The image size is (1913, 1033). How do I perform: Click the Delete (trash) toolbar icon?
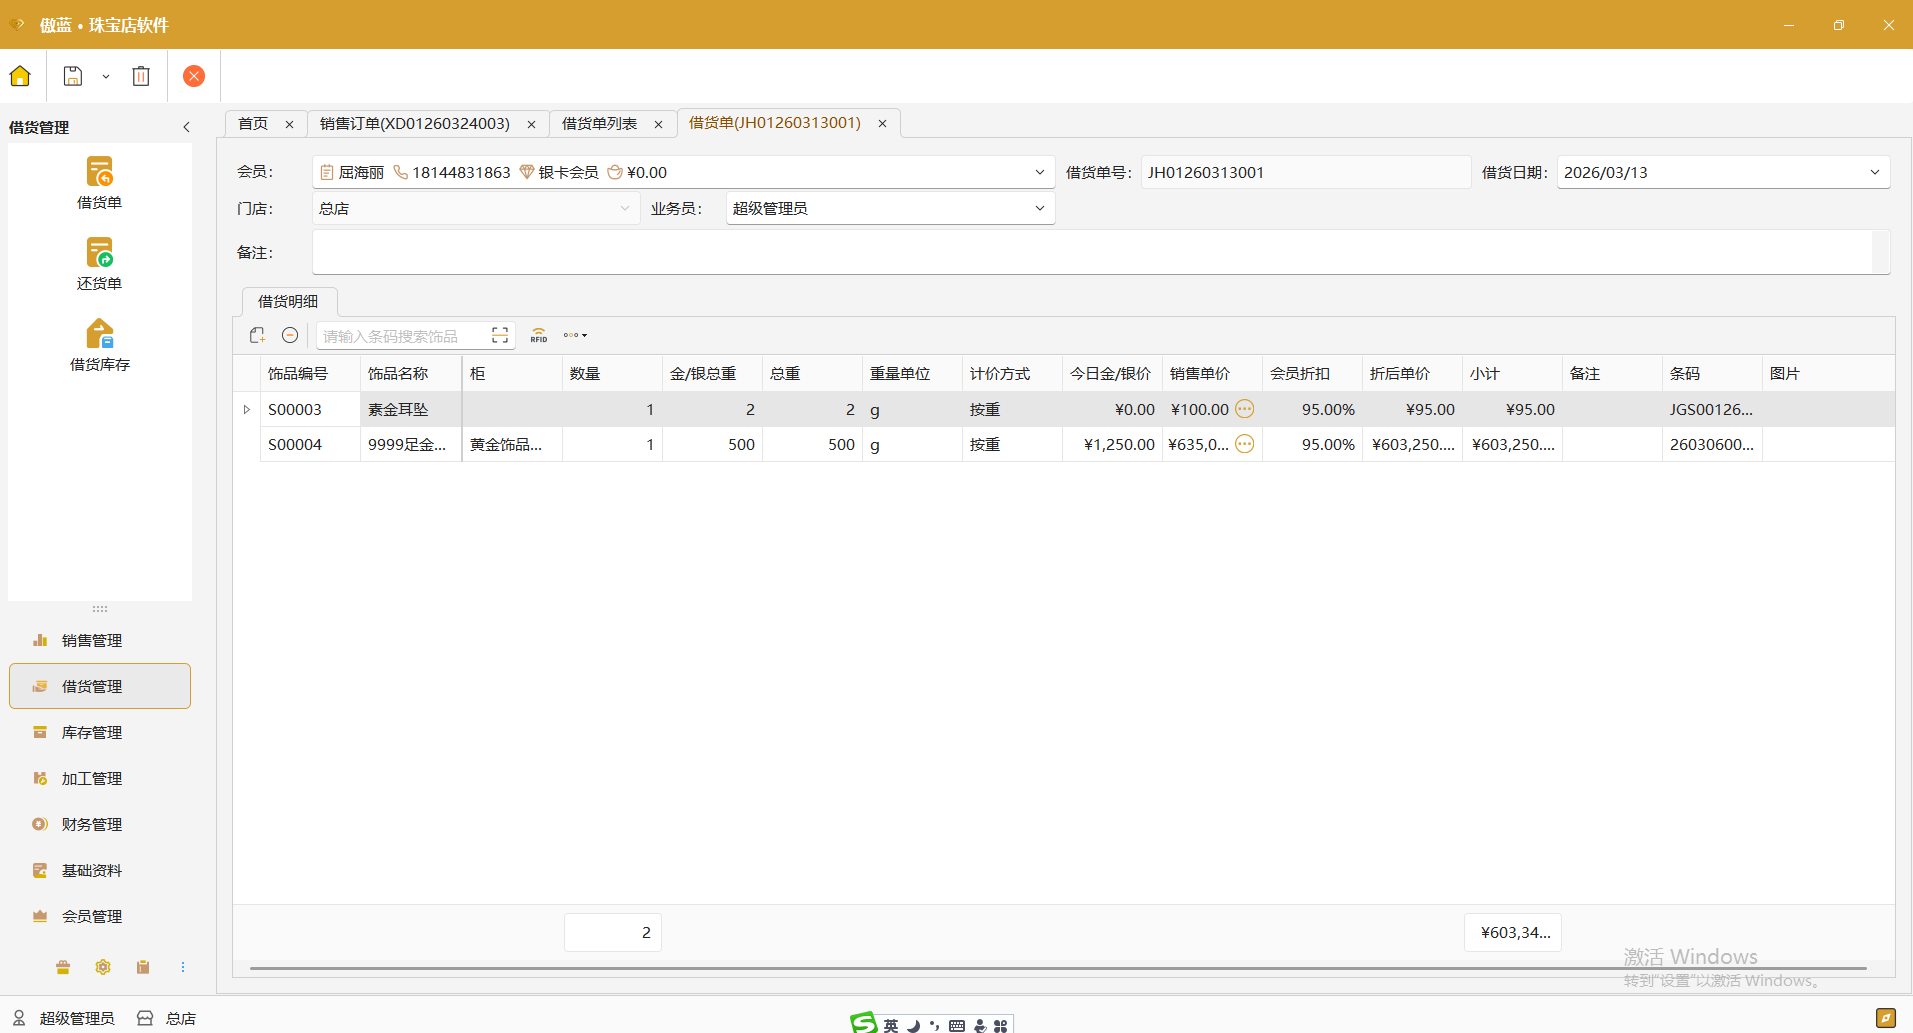(140, 76)
